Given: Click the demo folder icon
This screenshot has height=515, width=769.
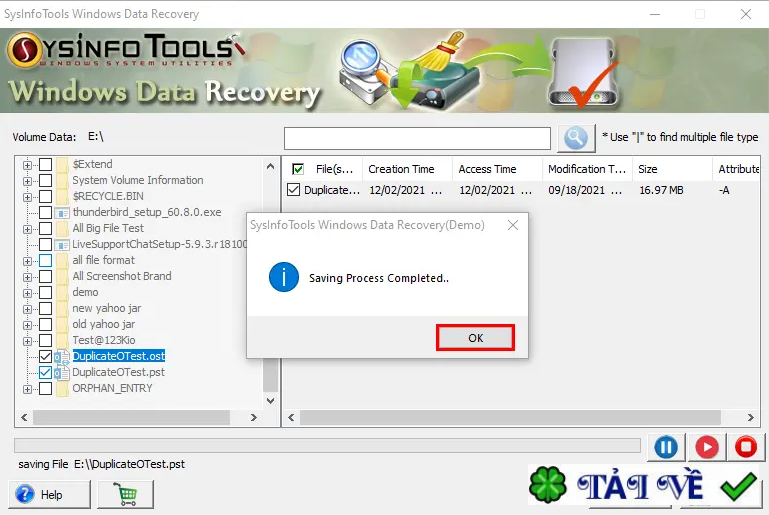Looking at the screenshot, I should click(62, 293).
